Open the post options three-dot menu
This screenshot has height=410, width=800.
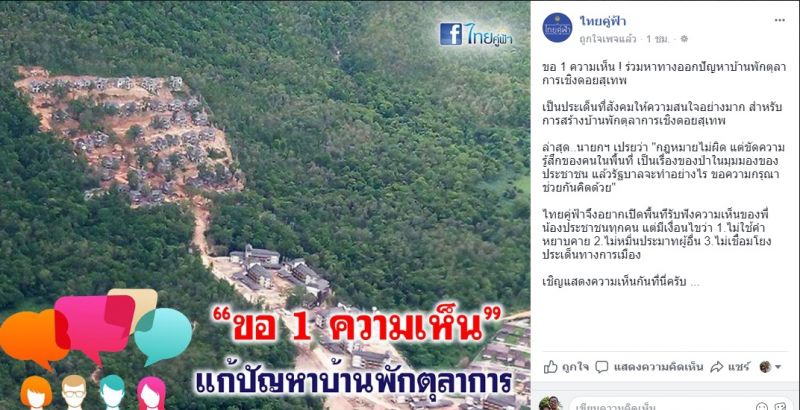[780, 20]
